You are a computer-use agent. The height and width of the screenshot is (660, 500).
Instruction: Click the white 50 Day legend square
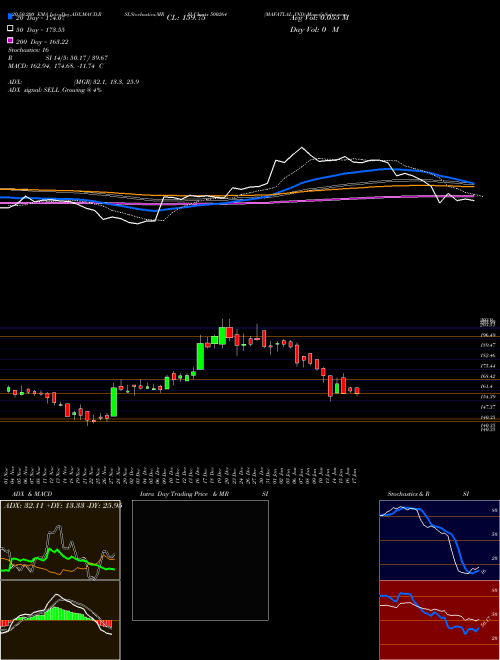pos(10,29)
